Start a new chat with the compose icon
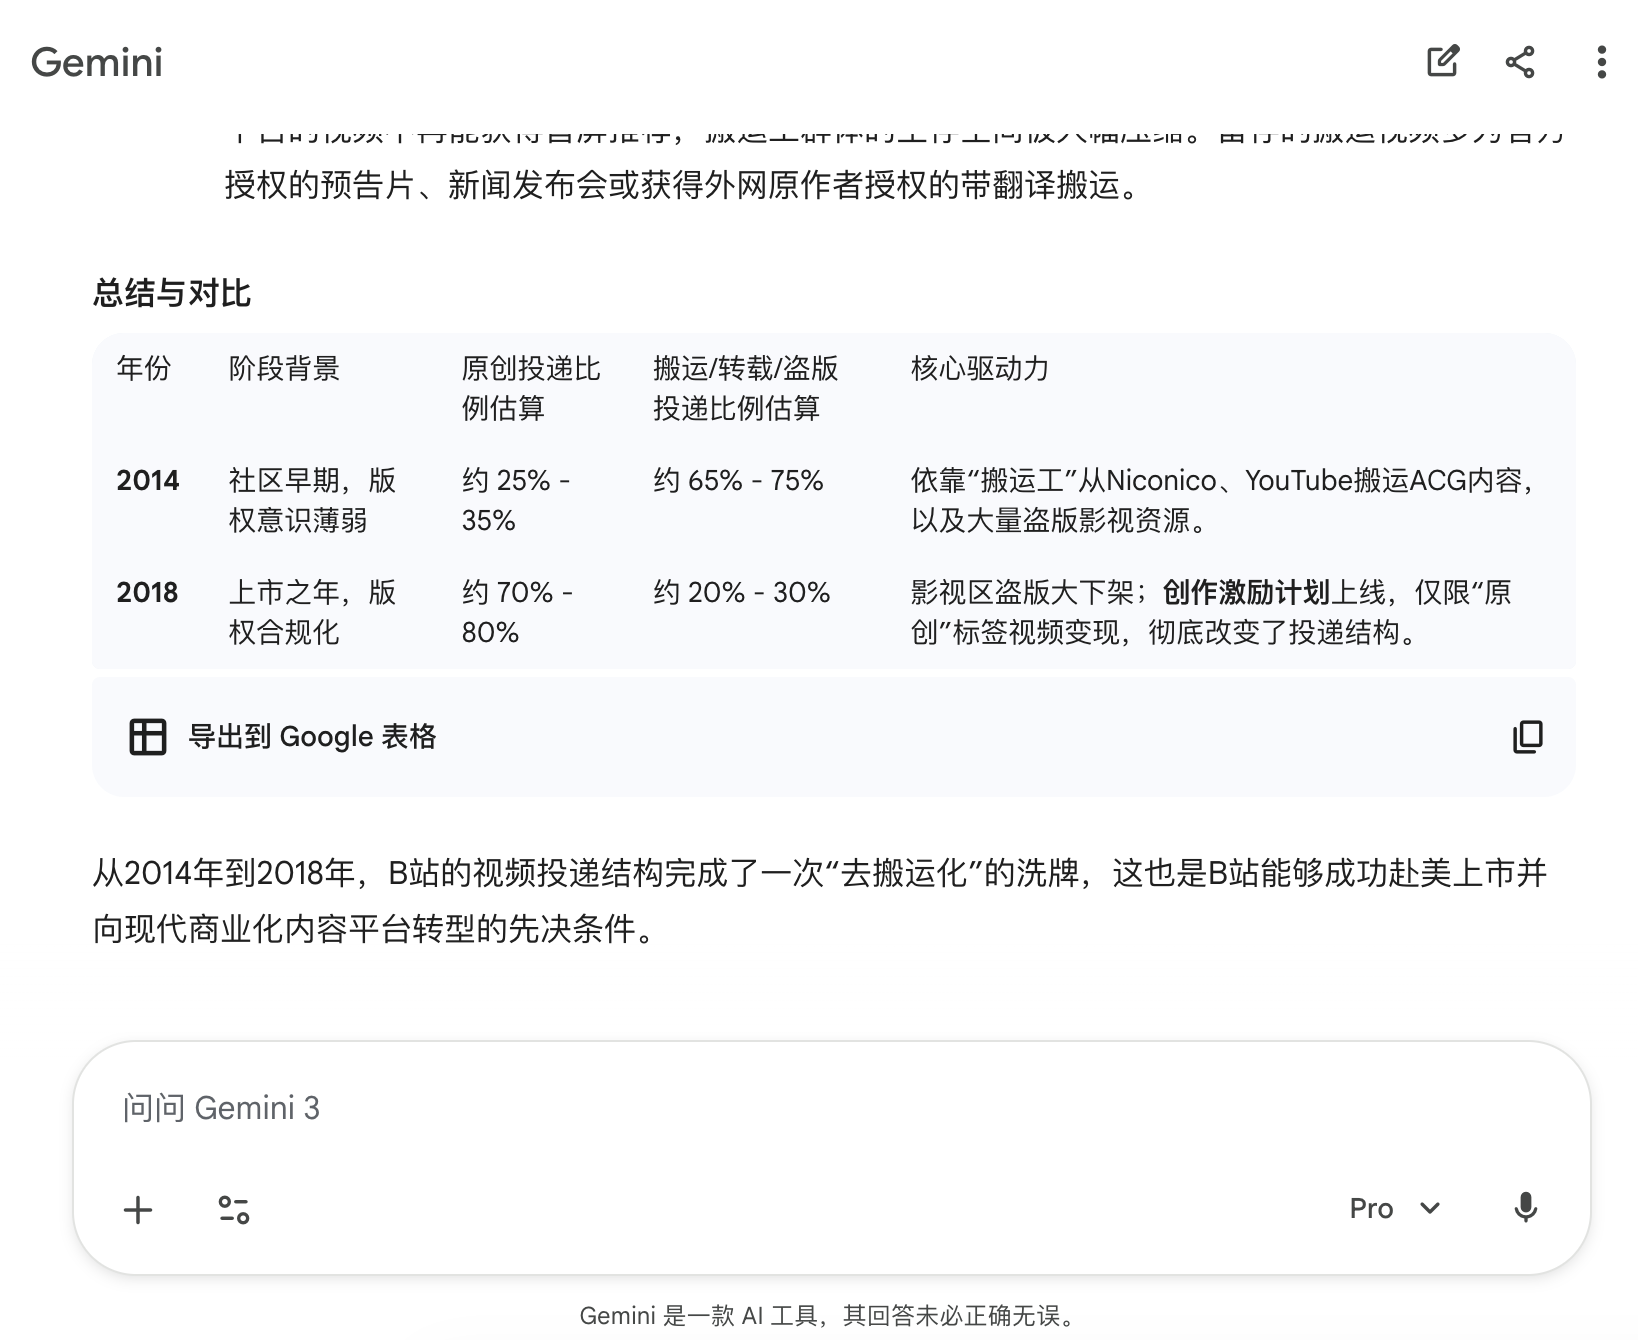This screenshot has height=1340, width=1638. 1441,62
